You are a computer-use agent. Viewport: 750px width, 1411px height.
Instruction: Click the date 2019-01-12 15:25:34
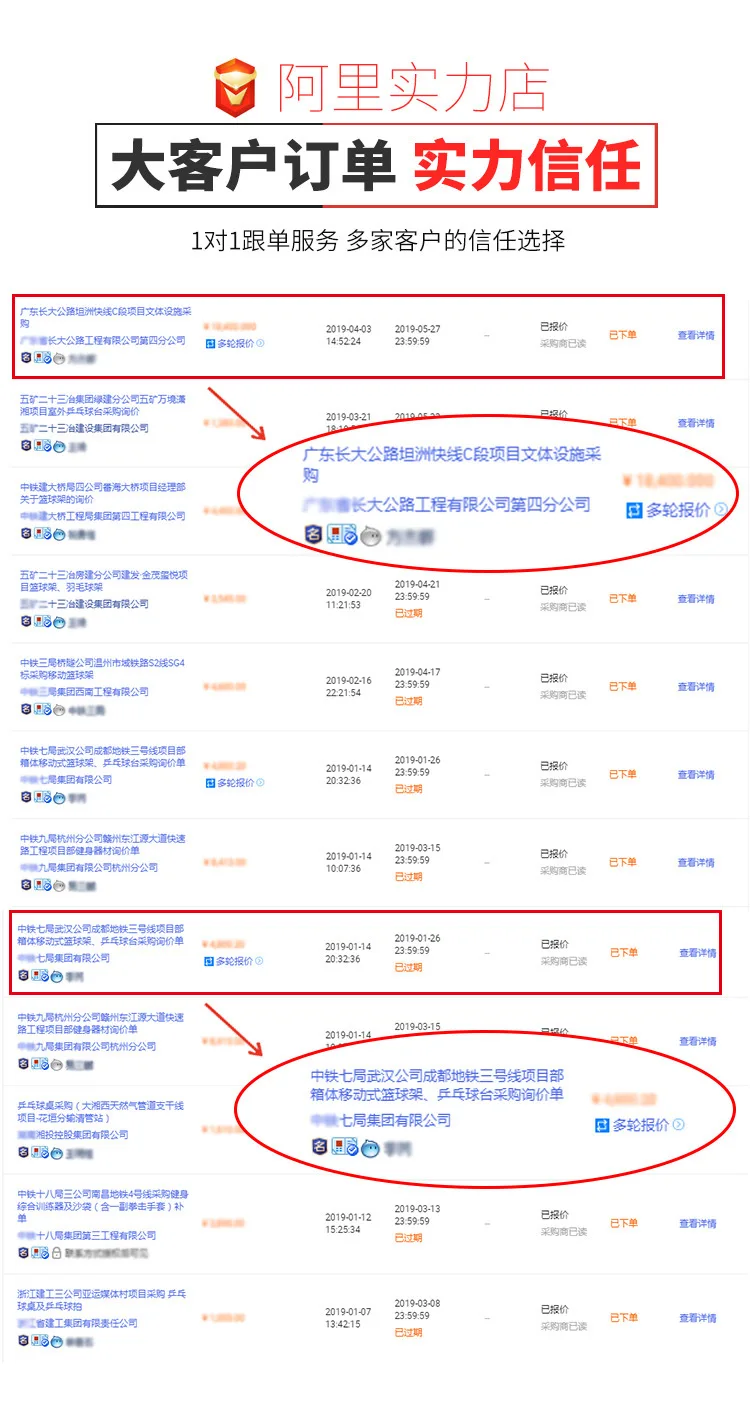click(x=348, y=1223)
